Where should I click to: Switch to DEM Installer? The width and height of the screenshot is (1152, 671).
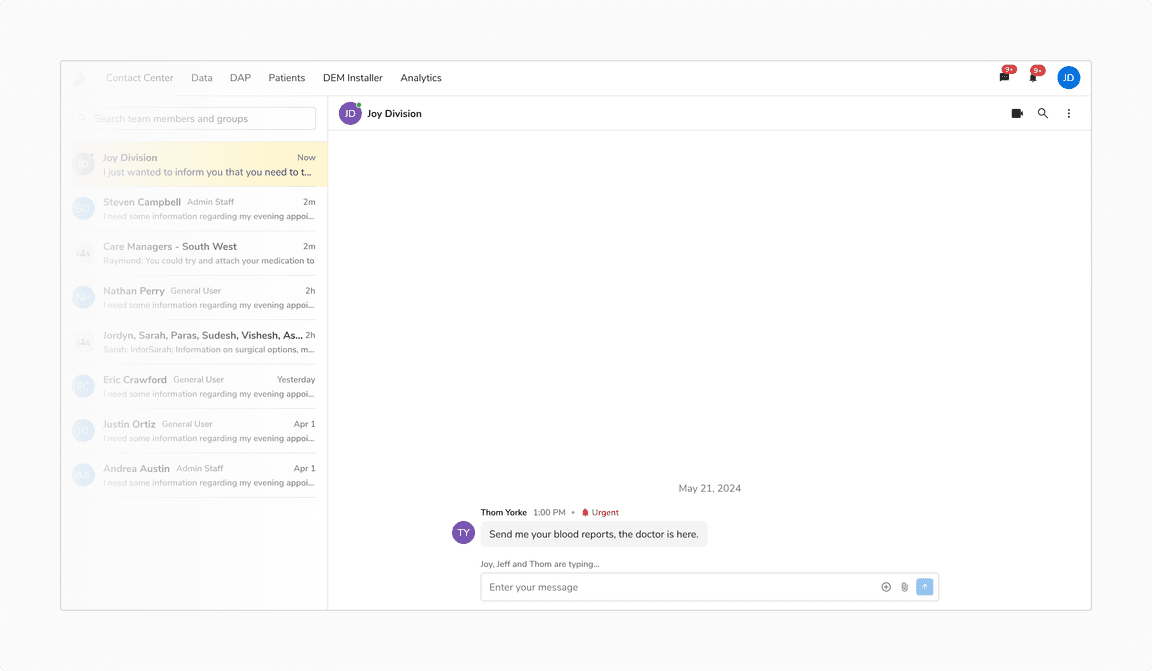[352, 78]
